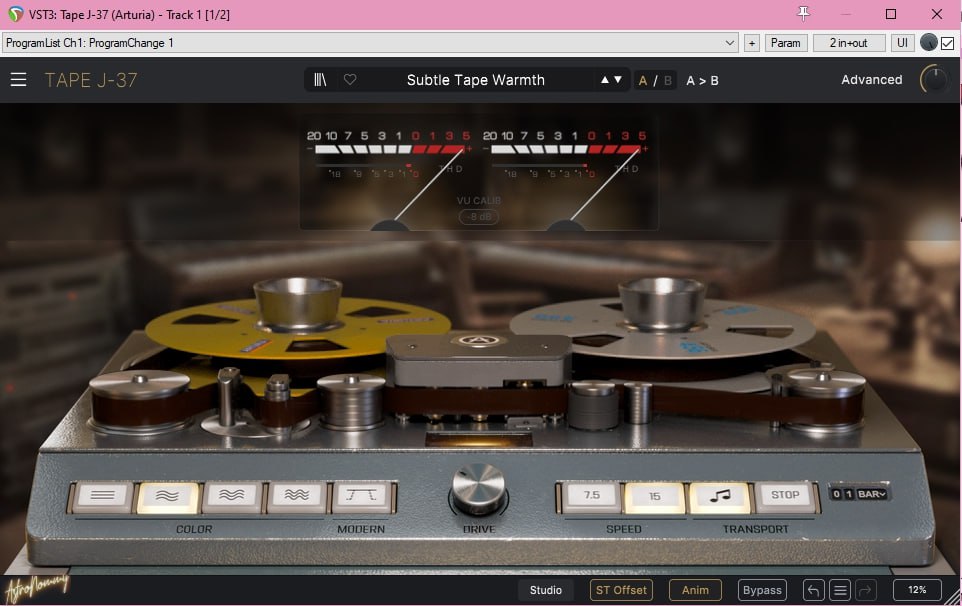
Task: Pin the plugin window on top
Action: (802, 13)
